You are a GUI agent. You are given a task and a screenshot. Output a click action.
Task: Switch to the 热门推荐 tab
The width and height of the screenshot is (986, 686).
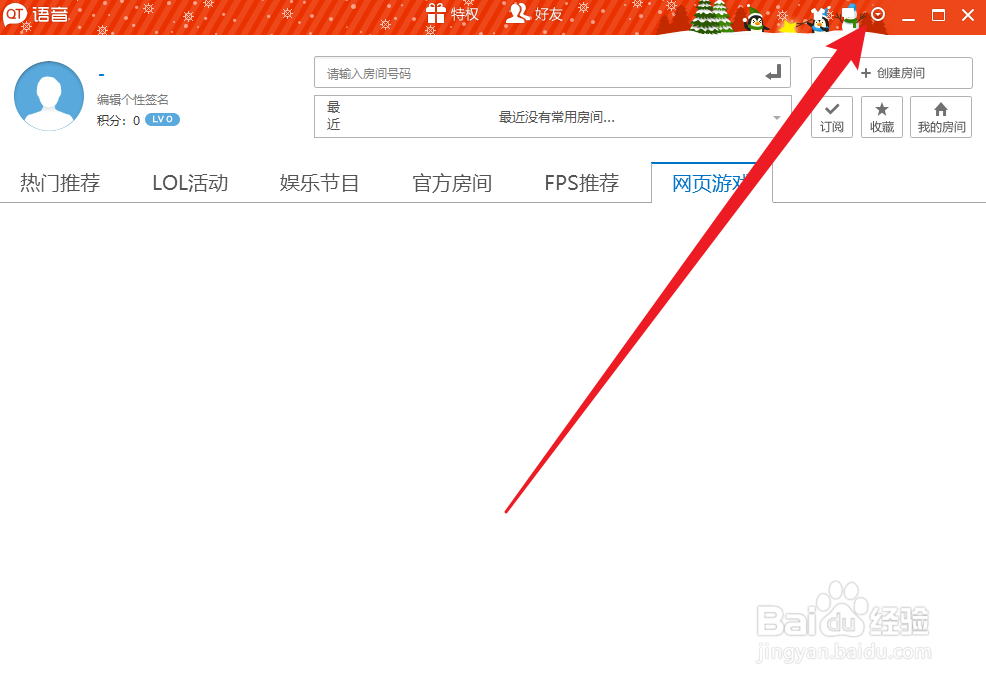point(60,183)
